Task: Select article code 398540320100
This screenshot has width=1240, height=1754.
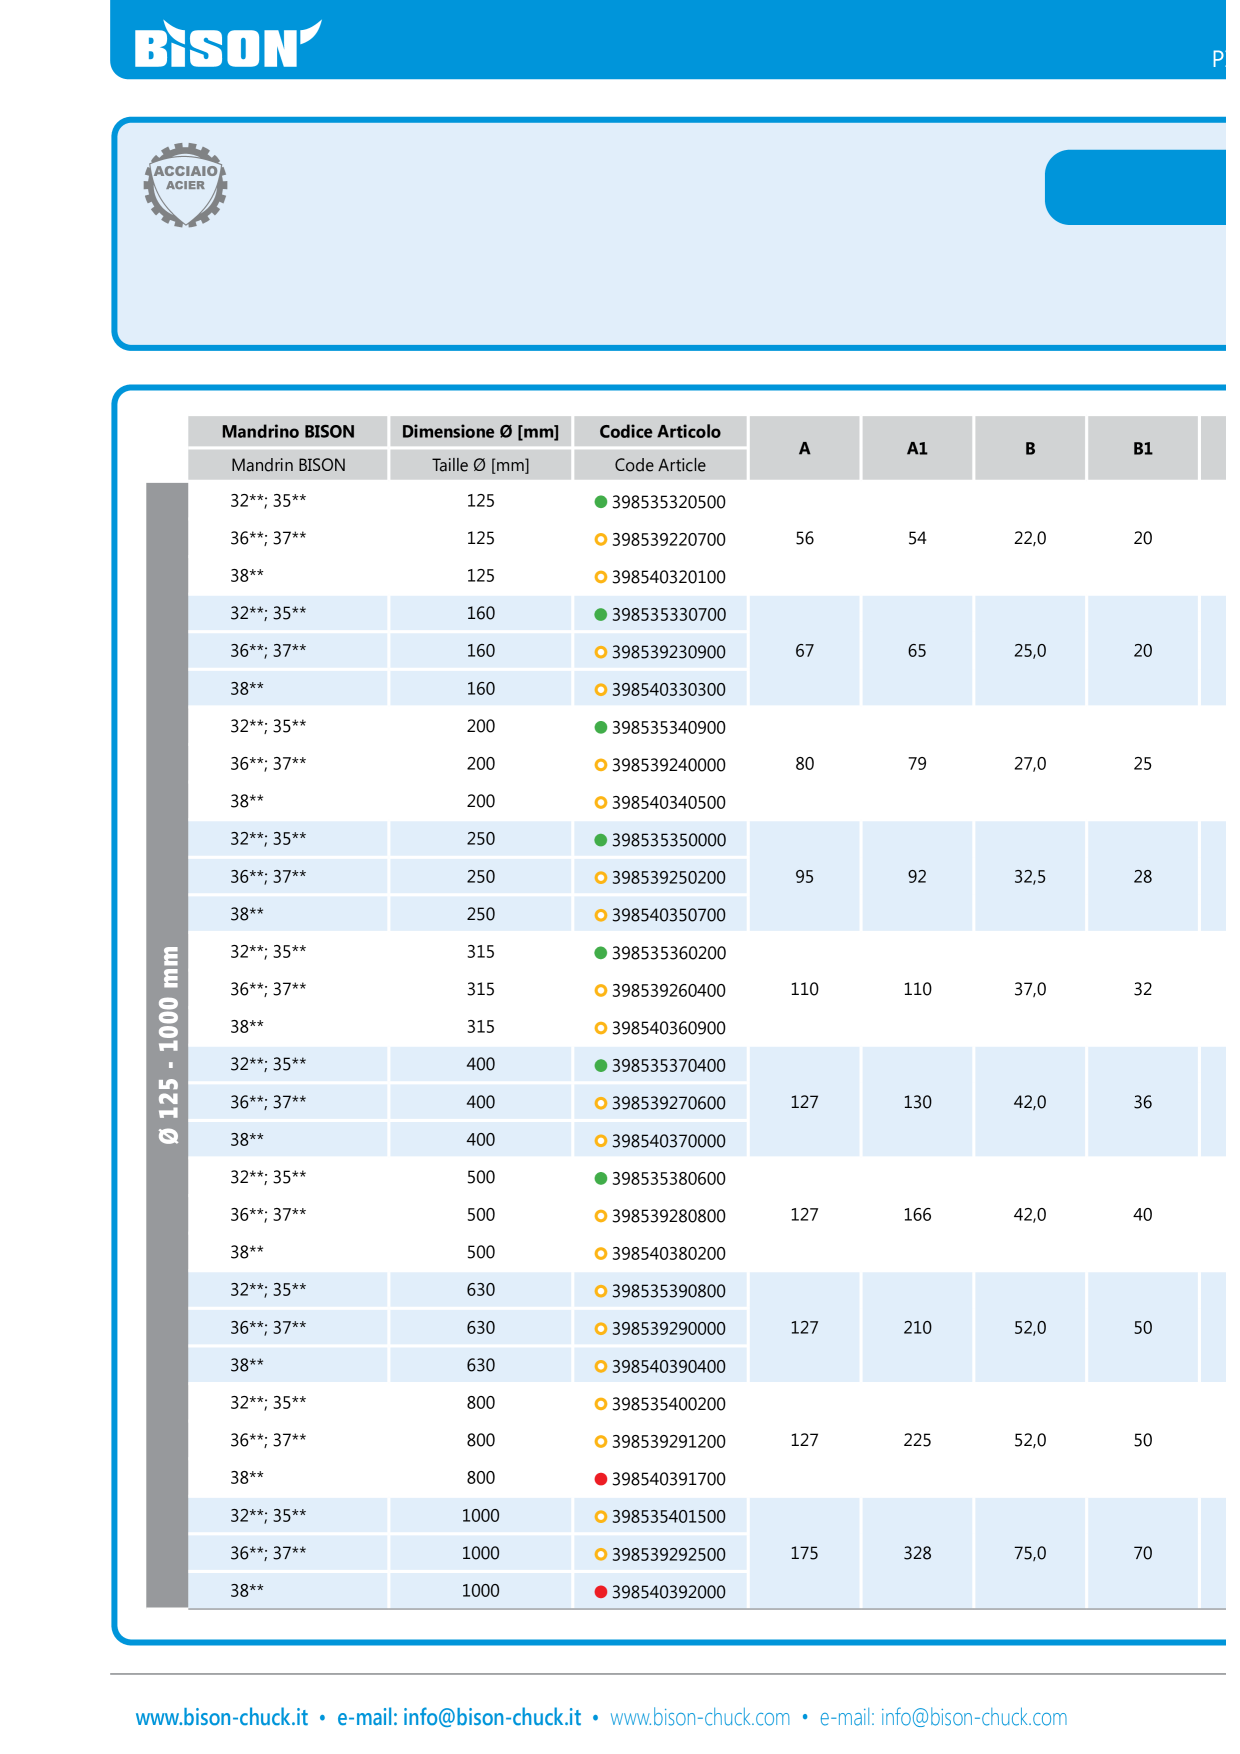Action: click(x=669, y=577)
